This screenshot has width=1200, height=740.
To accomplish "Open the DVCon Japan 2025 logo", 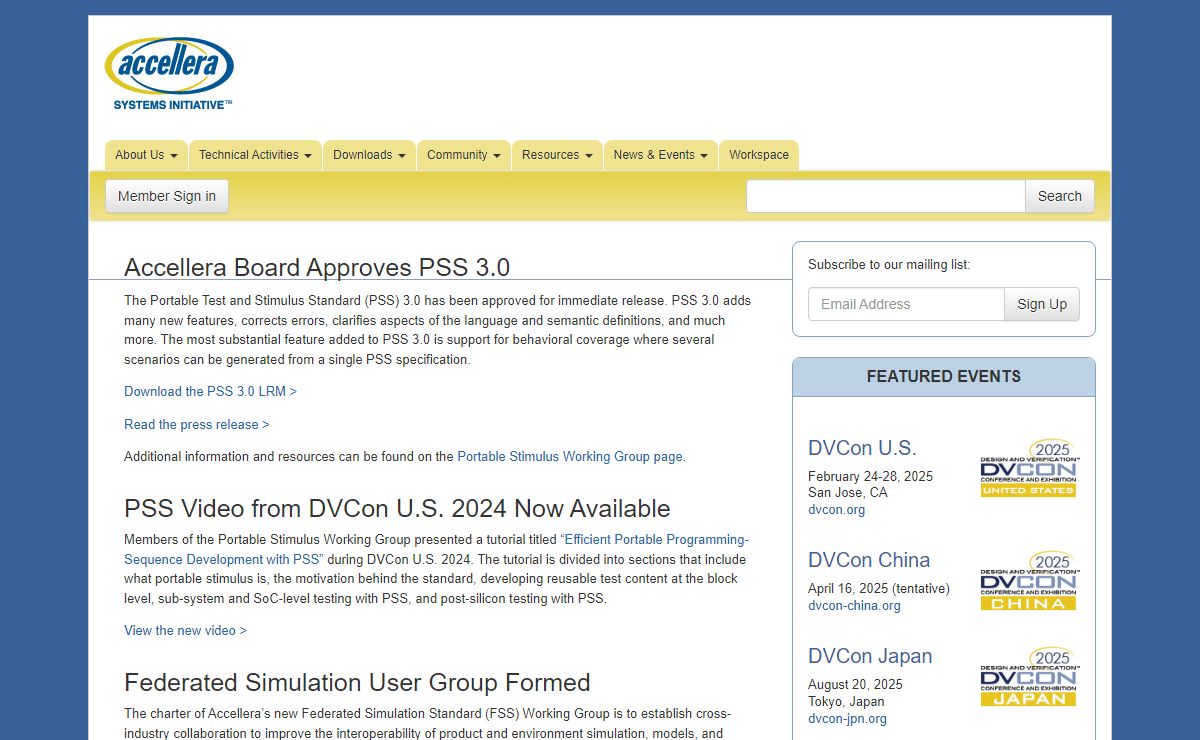I will (1028, 676).
